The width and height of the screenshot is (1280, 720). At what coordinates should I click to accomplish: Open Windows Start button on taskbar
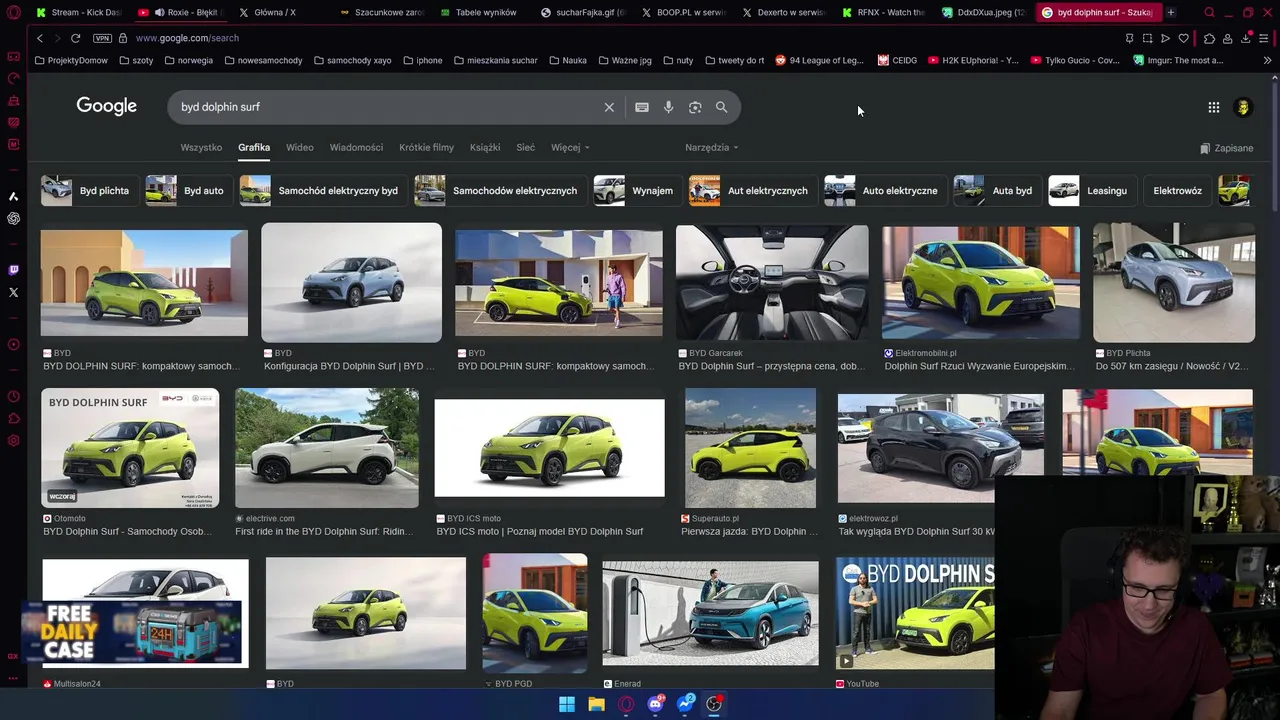click(567, 704)
